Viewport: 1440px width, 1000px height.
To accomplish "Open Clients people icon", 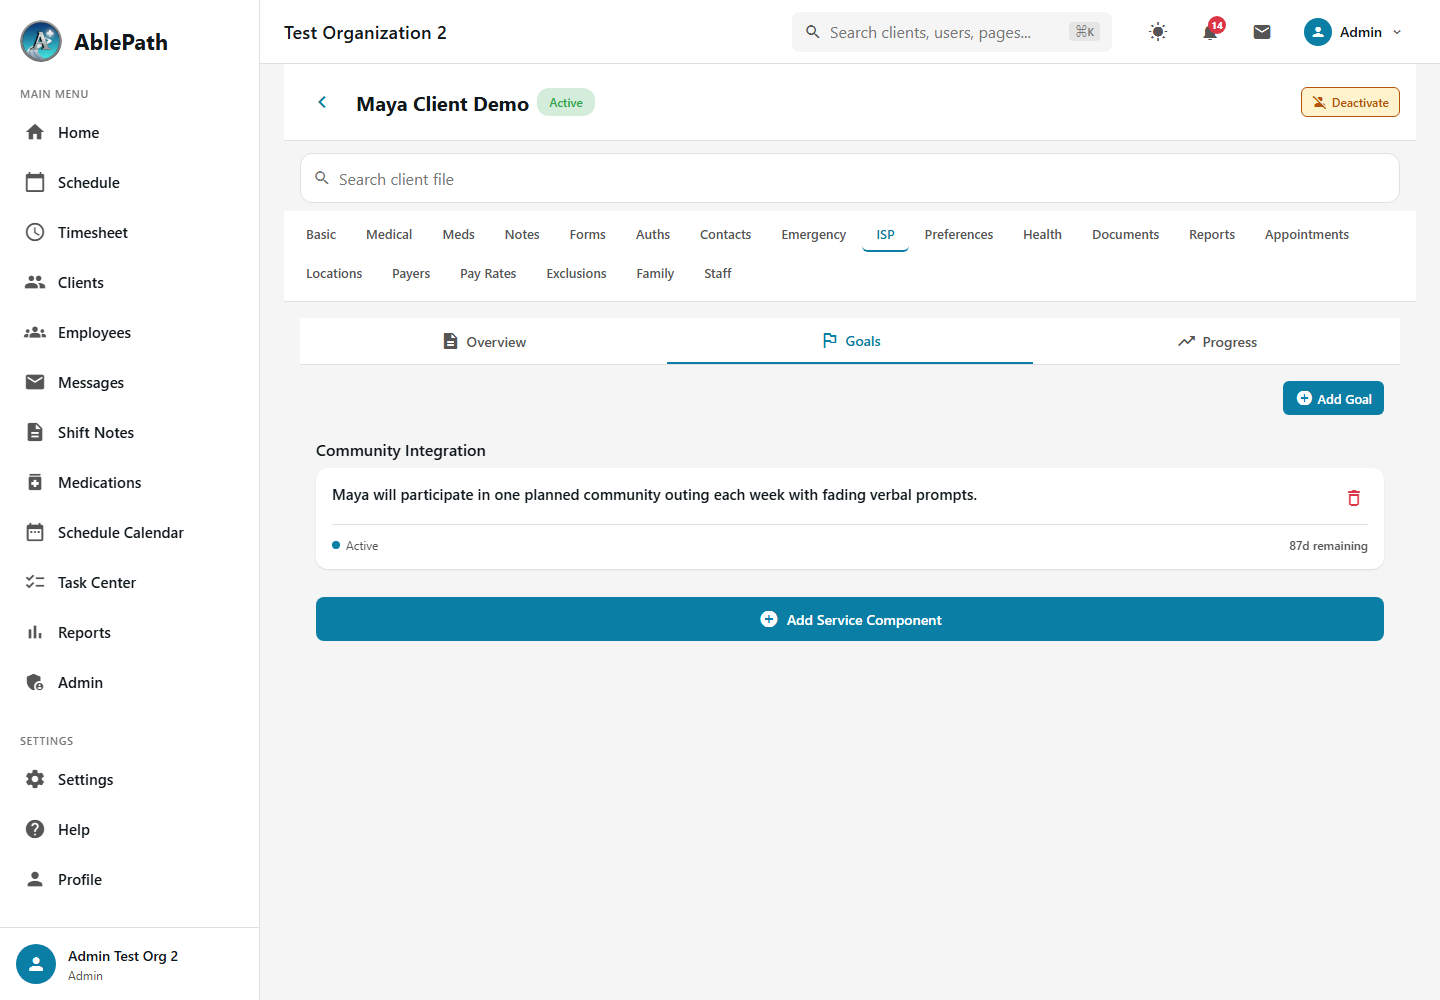I will (x=35, y=282).
